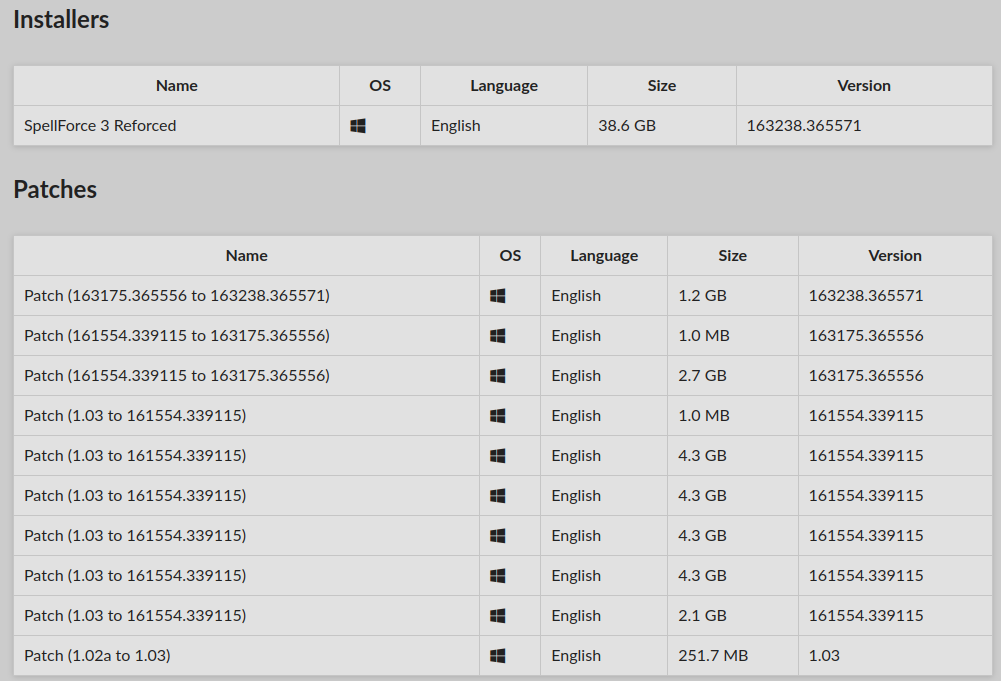
Task: Click Size column header in Patches table
Action: [x=732, y=255]
